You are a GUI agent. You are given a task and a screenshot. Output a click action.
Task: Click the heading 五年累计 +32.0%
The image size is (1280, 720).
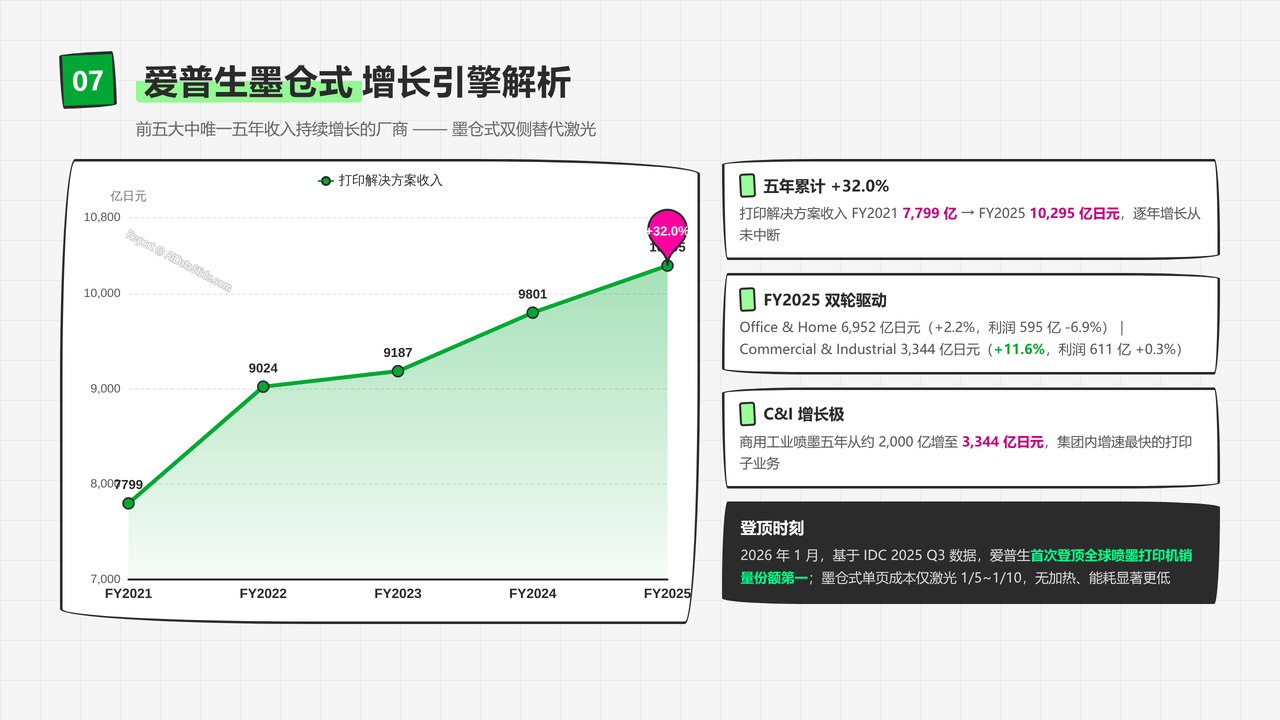tap(826, 186)
